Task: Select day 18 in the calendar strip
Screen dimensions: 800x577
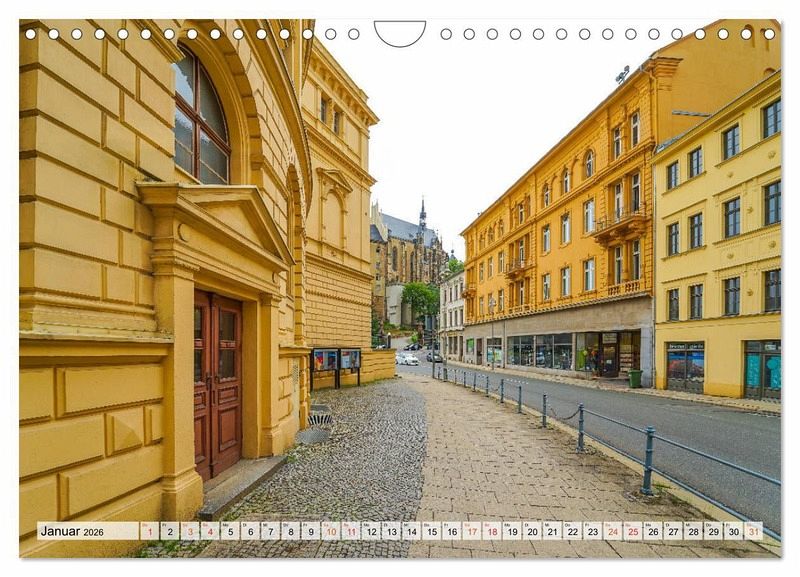Action: (x=492, y=531)
